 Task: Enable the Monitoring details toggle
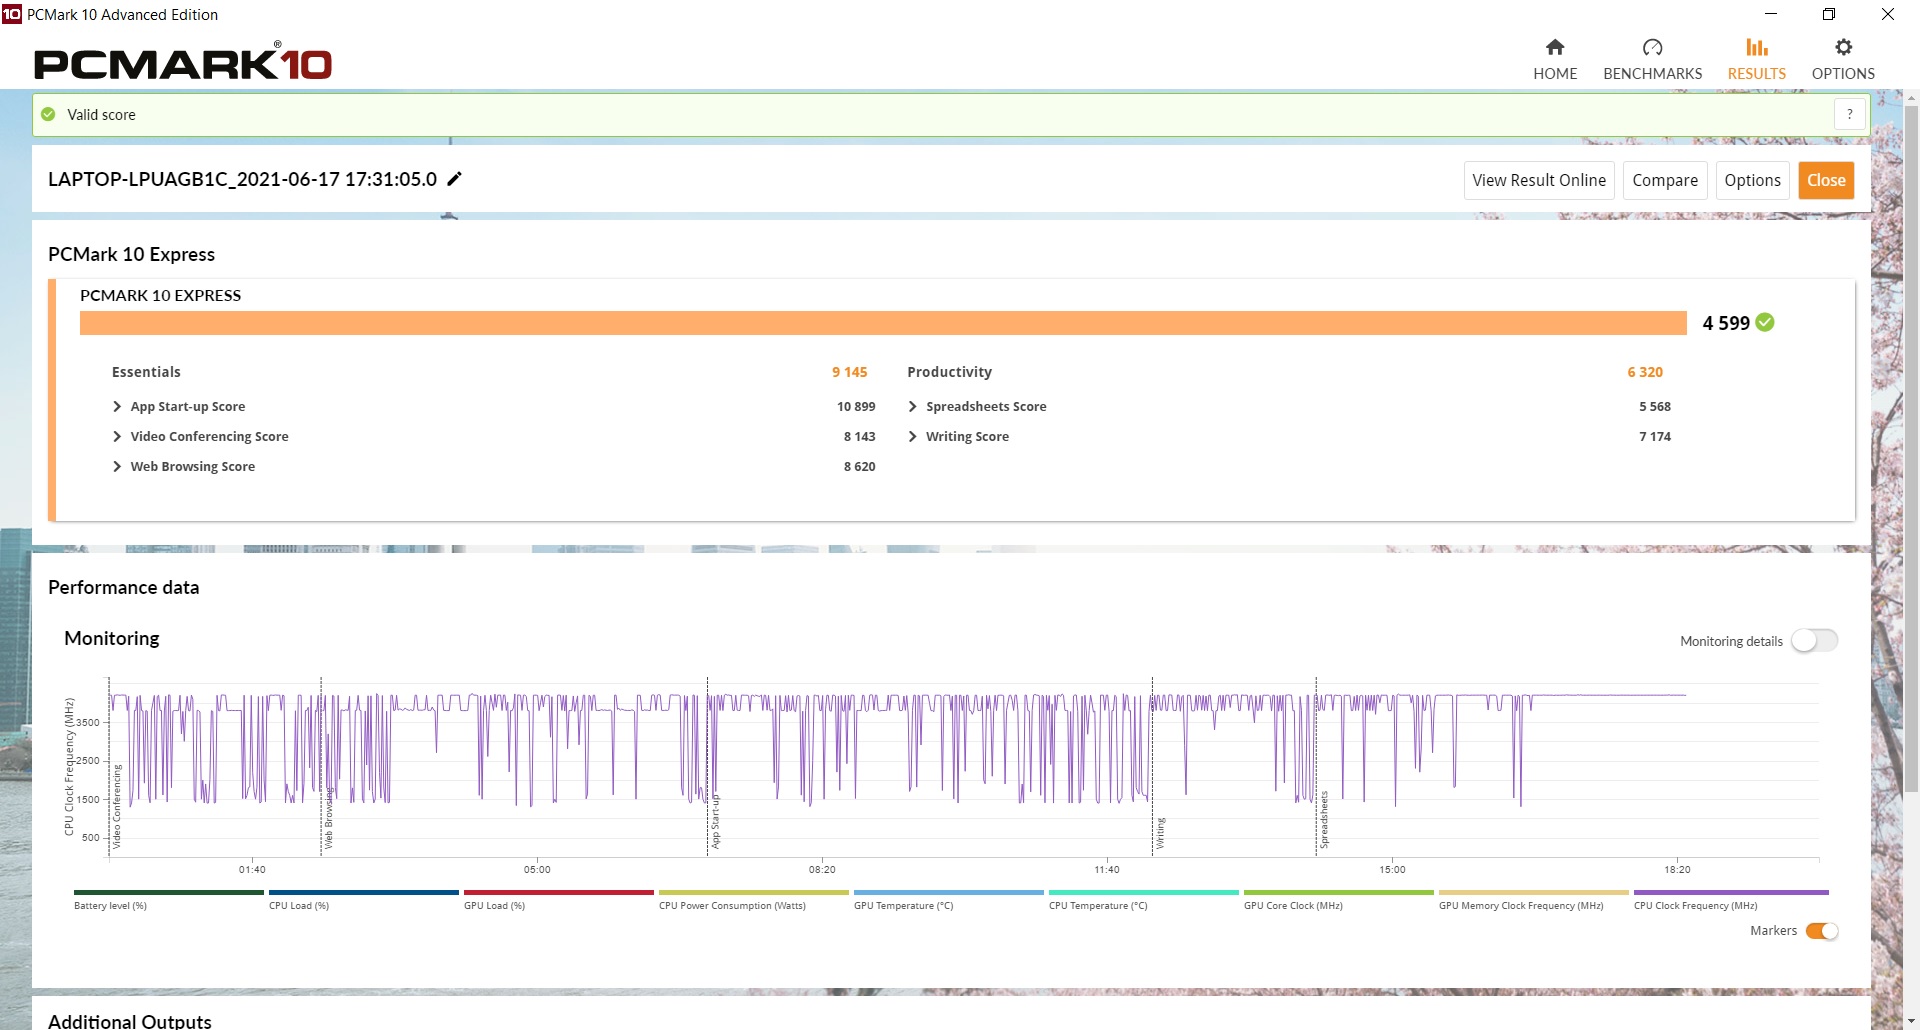click(x=1814, y=640)
